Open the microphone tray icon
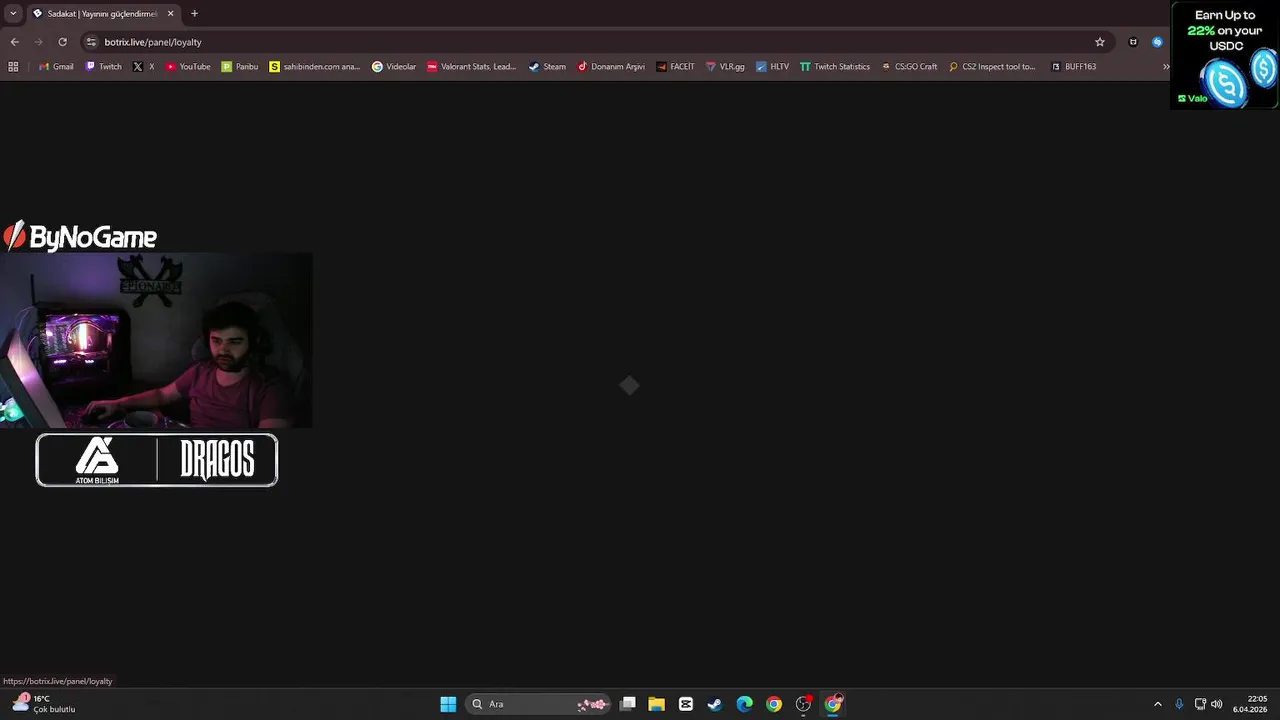Image resolution: width=1280 pixels, height=720 pixels. [1179, 704]
